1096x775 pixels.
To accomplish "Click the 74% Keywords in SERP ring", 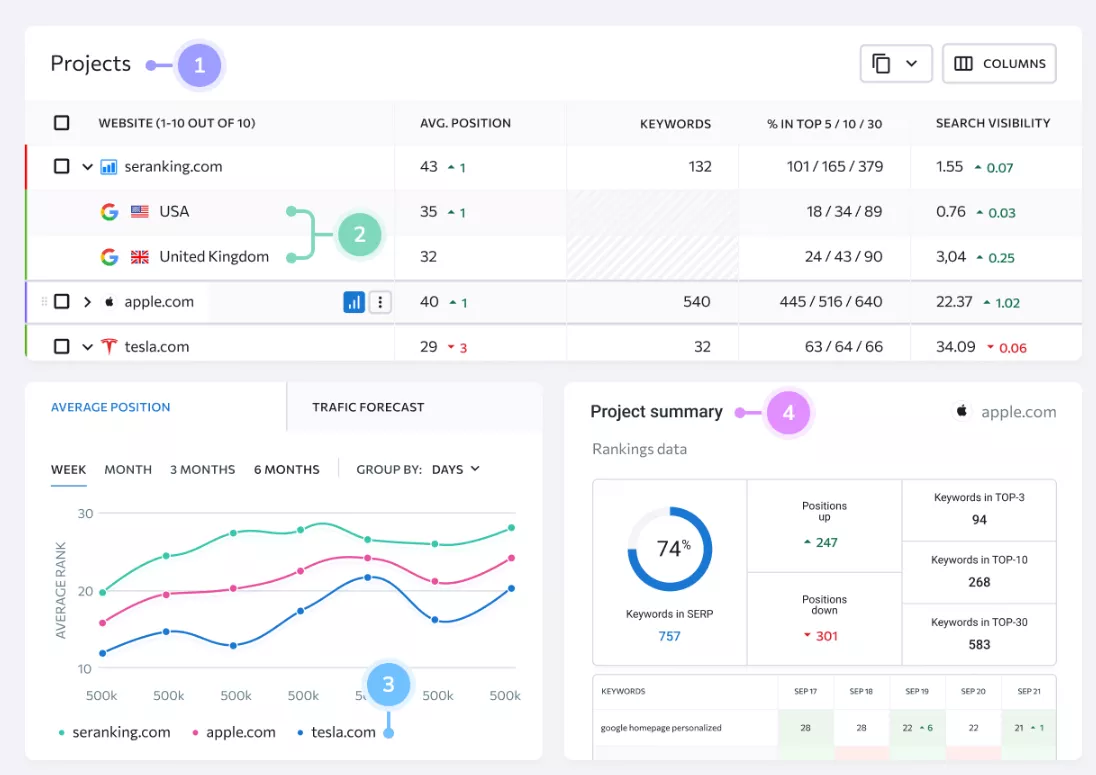I will tap(670, 549).
